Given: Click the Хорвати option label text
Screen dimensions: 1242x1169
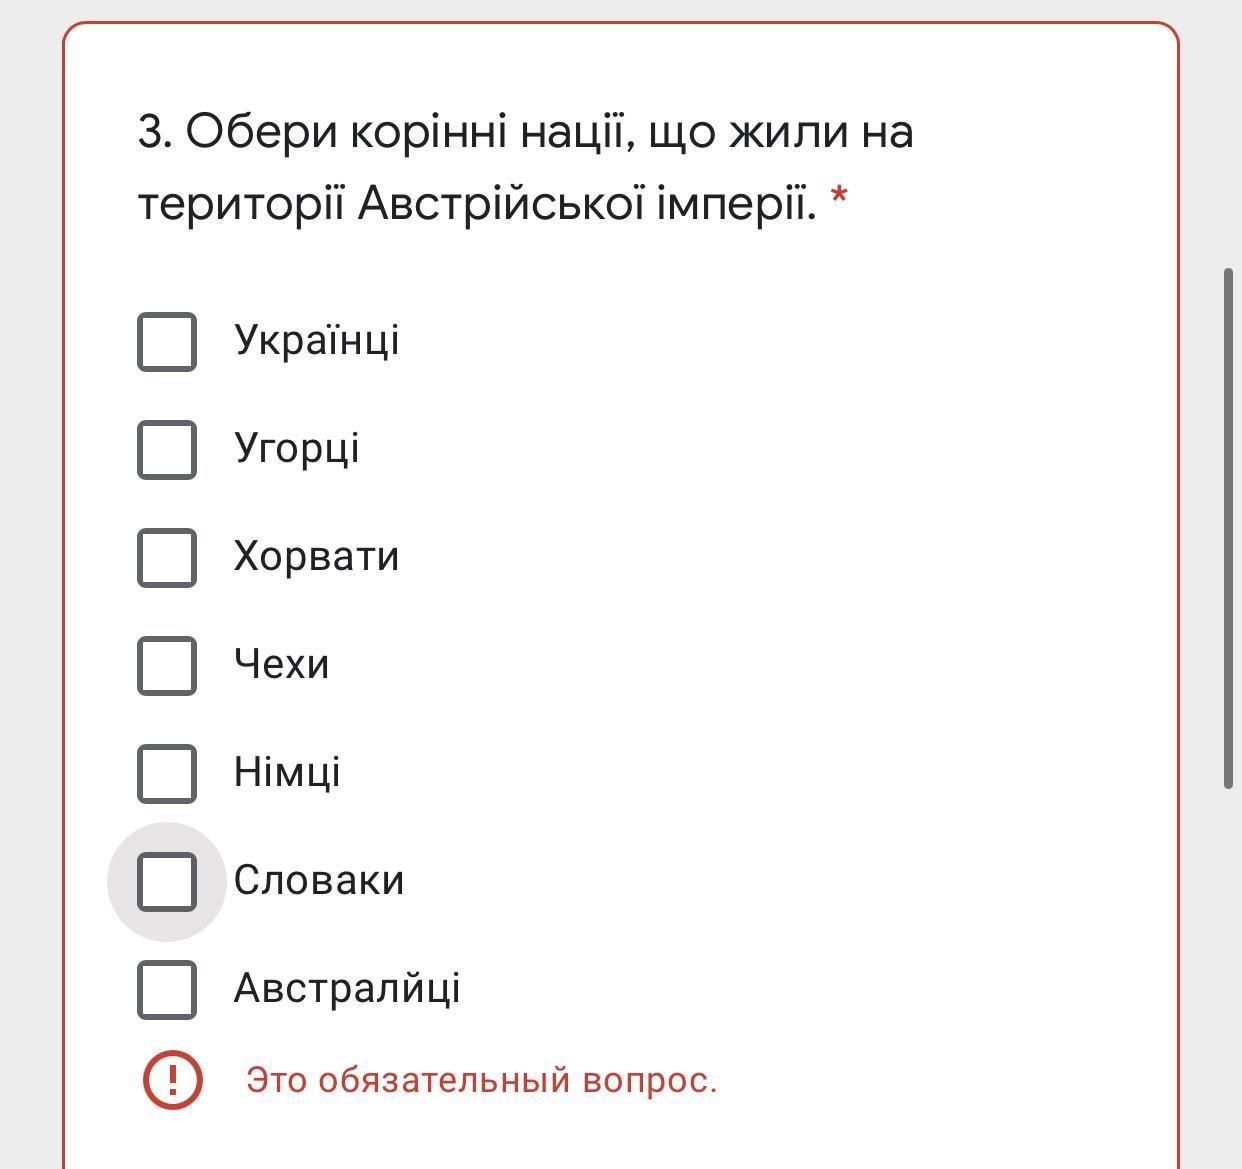Looking at the screenshot, I should 316,557.
